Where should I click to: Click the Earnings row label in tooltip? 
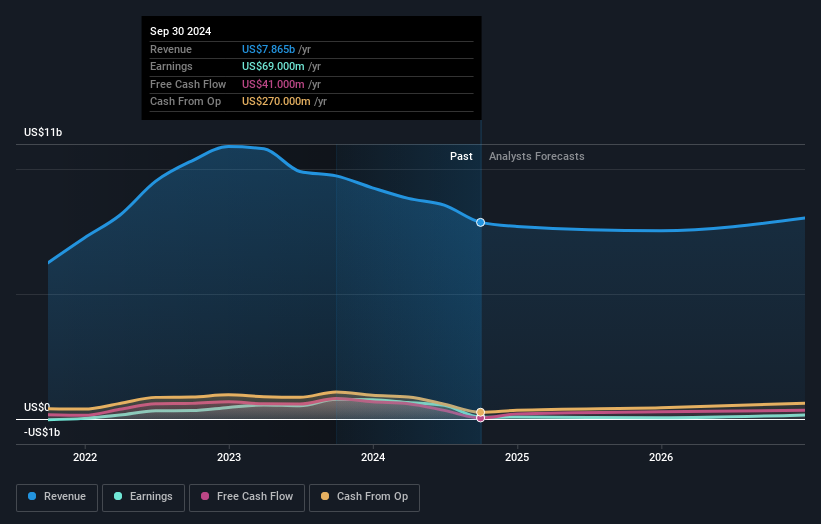click(171, 66)
